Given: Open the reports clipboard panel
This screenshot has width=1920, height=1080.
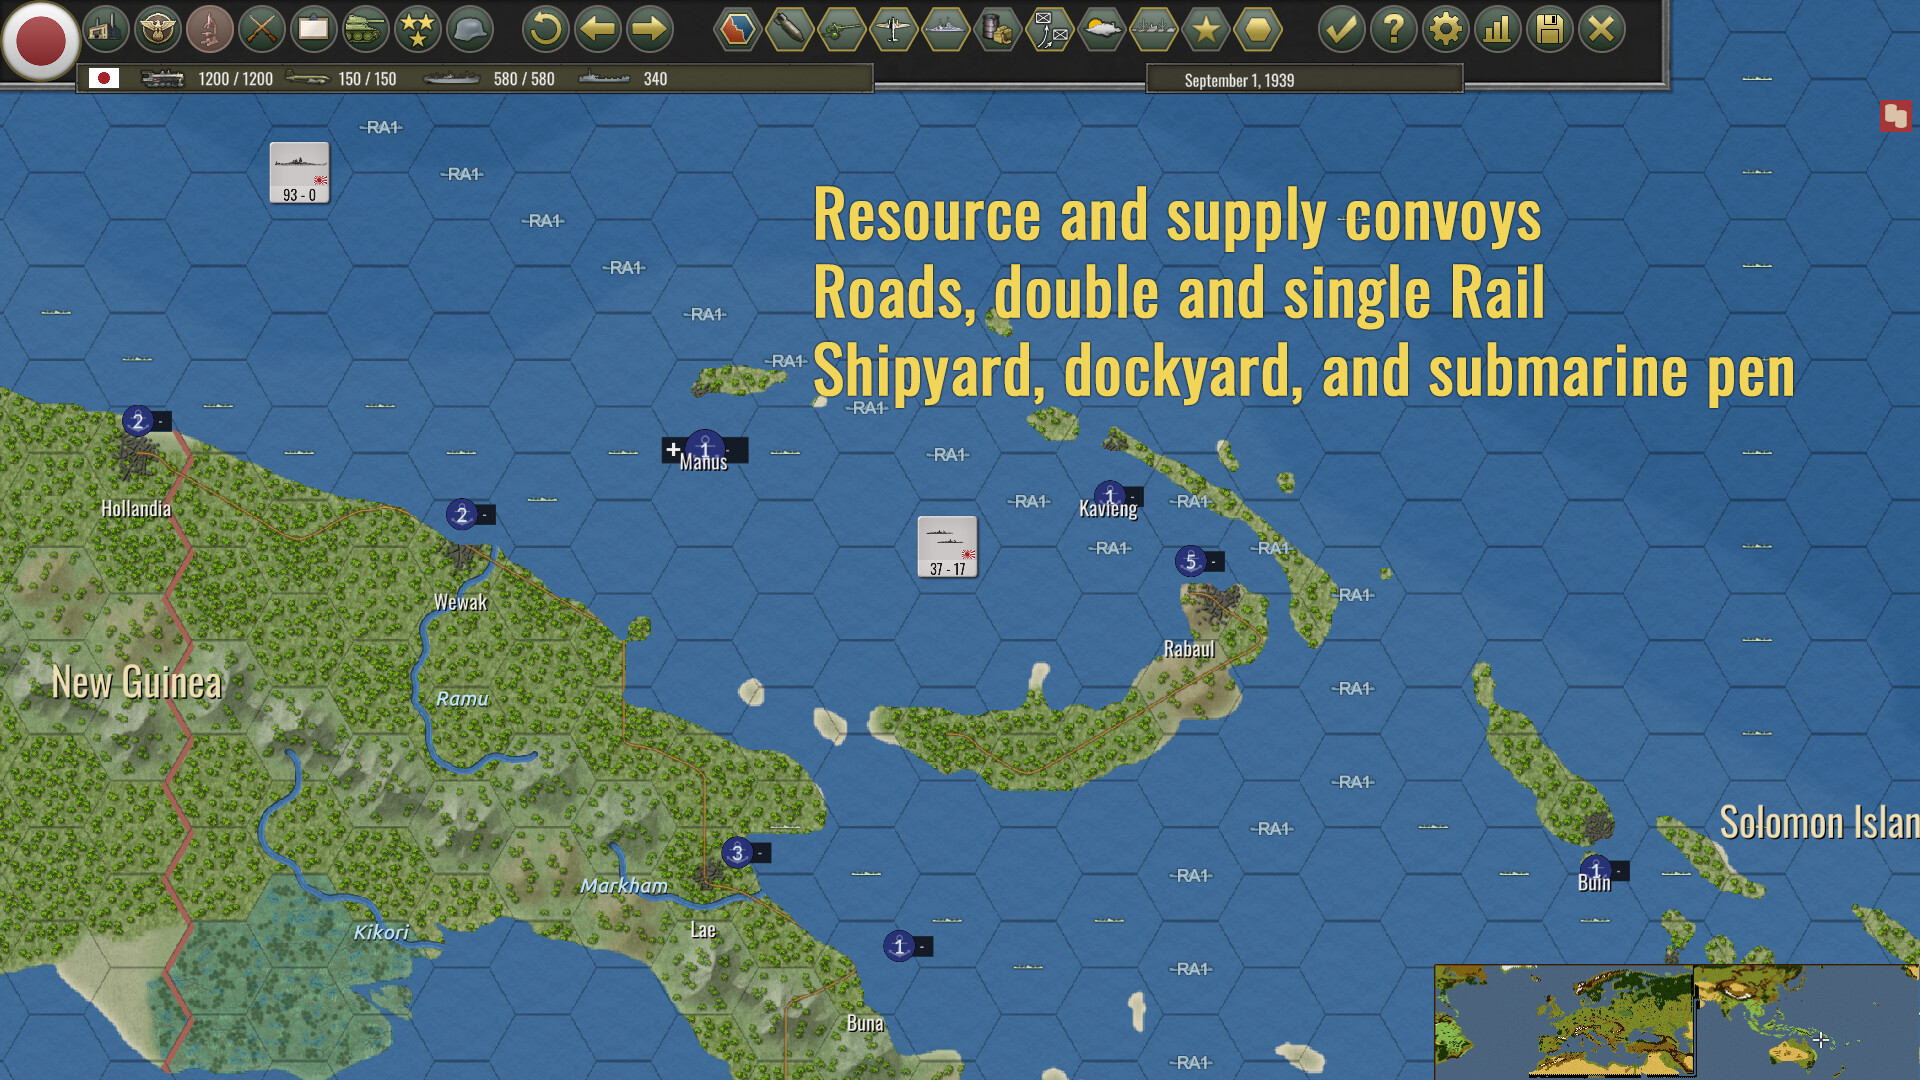Looking at the screenshot, I should [315, 29].
